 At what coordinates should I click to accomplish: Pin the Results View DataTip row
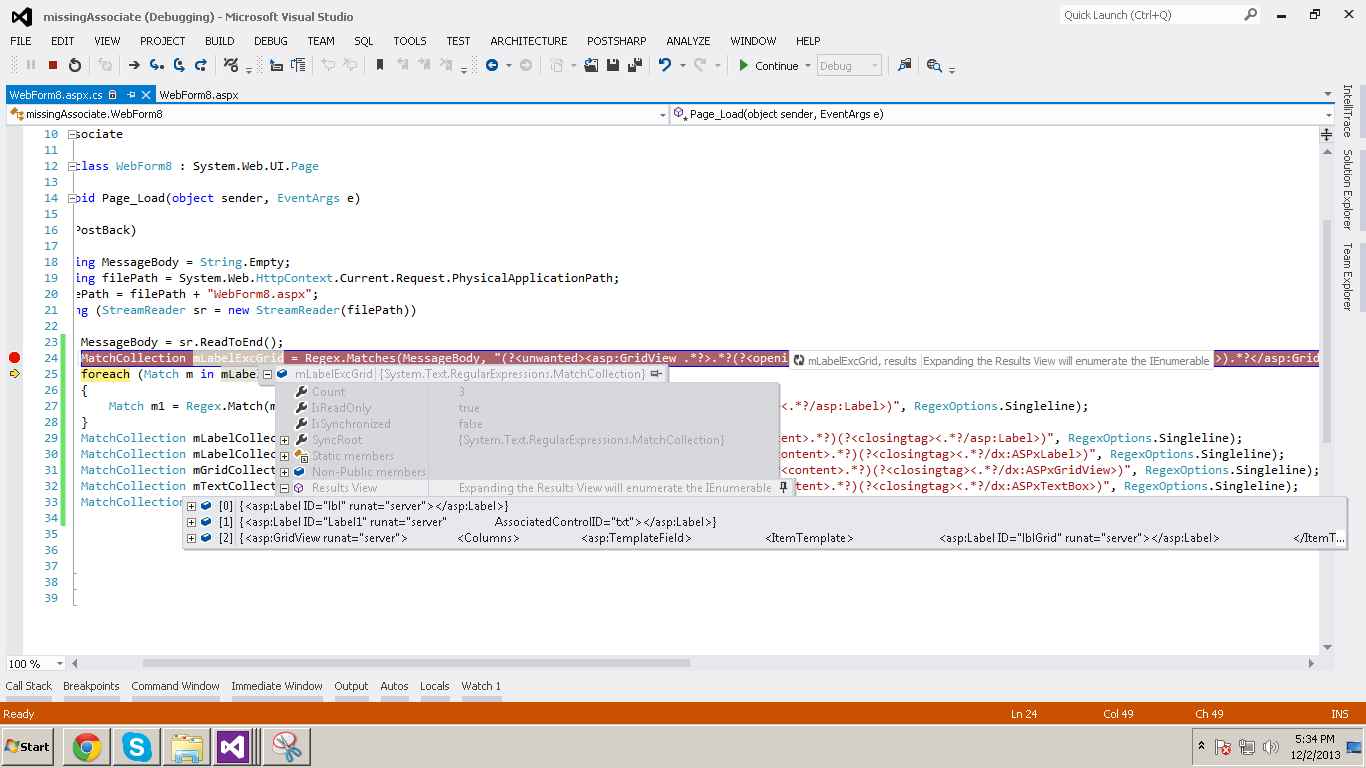(x=784, y=488)
